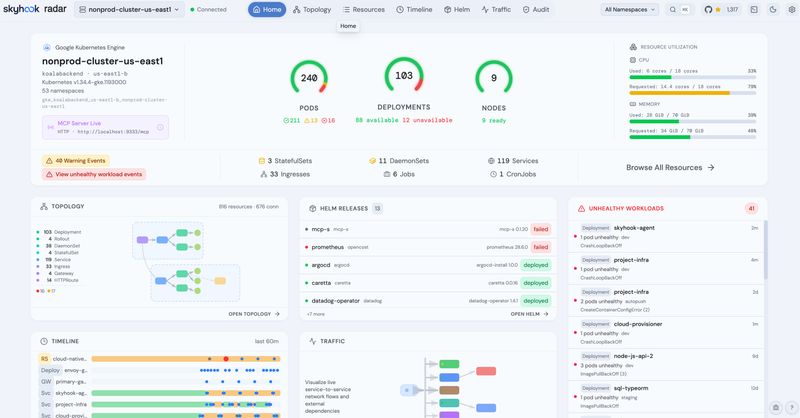Image resolution: width=800 pixels, height=418 pixels.
Task: Click CPU used progress bar
Action: pyautogui.click(x=692, y=77)
